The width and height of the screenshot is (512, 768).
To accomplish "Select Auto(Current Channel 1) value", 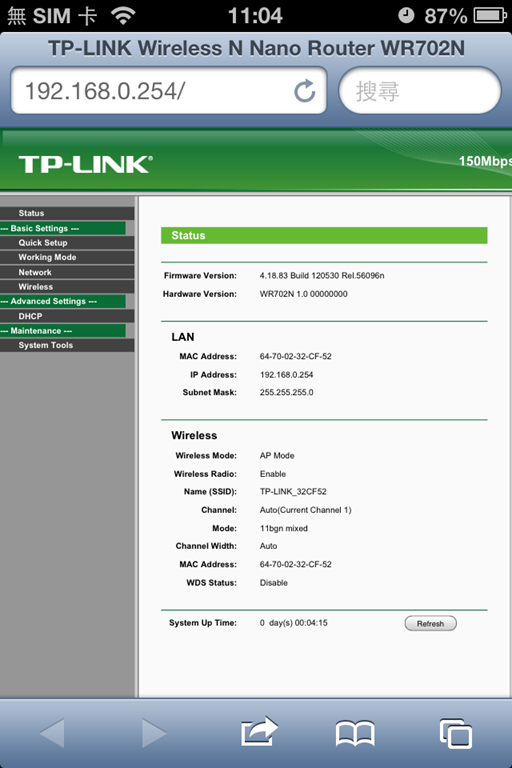I will (305, 510).
